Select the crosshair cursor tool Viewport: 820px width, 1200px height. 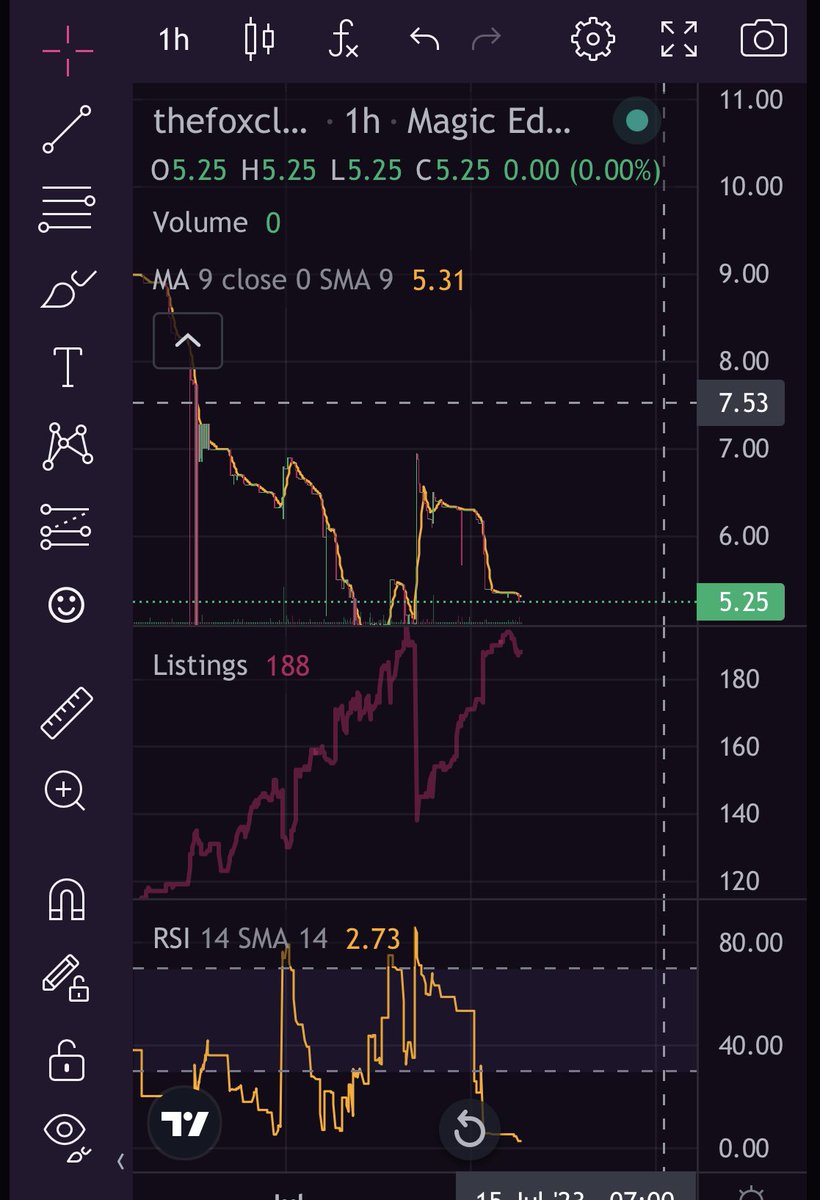coord(67,49)
